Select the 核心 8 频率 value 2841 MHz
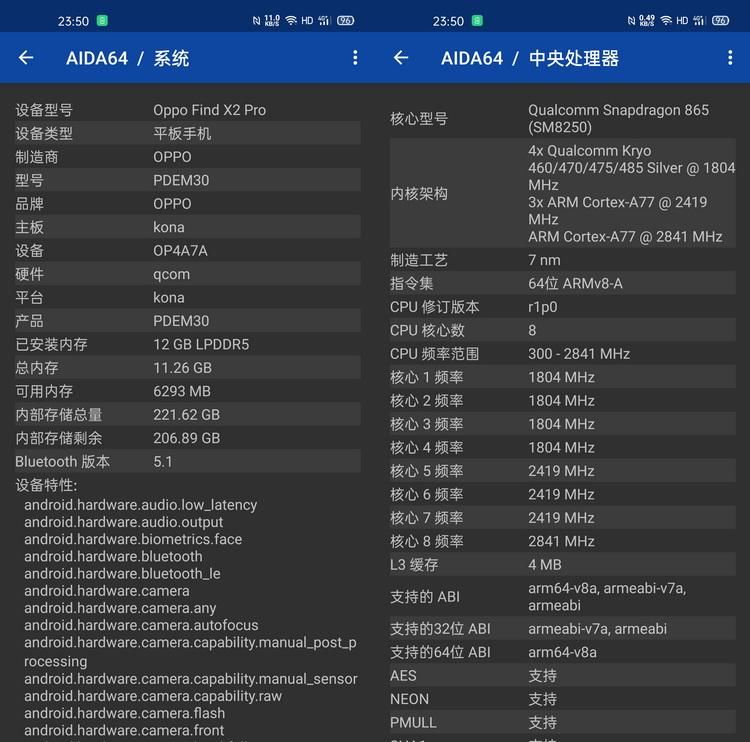This screenshot has height=742, width=750. 561,542
